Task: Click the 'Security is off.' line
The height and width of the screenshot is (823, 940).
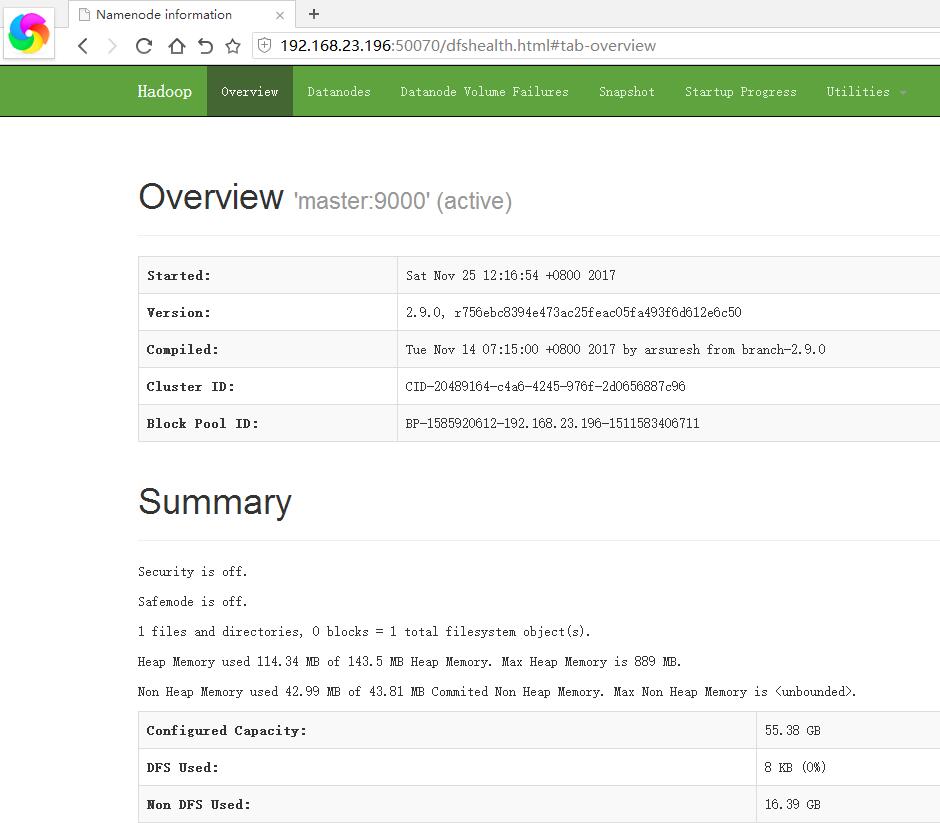Action: click(192, 571)
